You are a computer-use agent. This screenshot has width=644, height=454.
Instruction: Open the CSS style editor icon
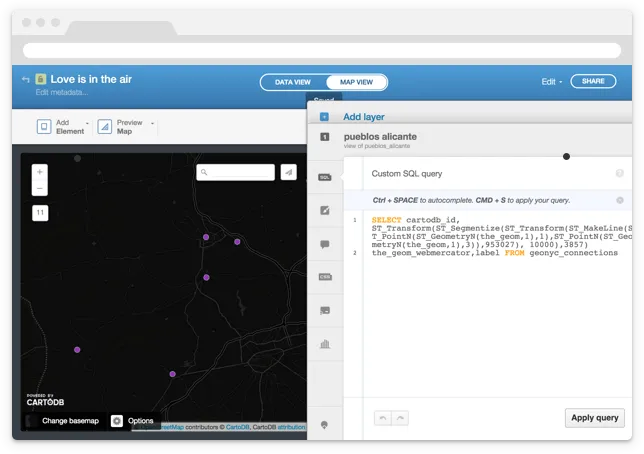pos(325,277)
